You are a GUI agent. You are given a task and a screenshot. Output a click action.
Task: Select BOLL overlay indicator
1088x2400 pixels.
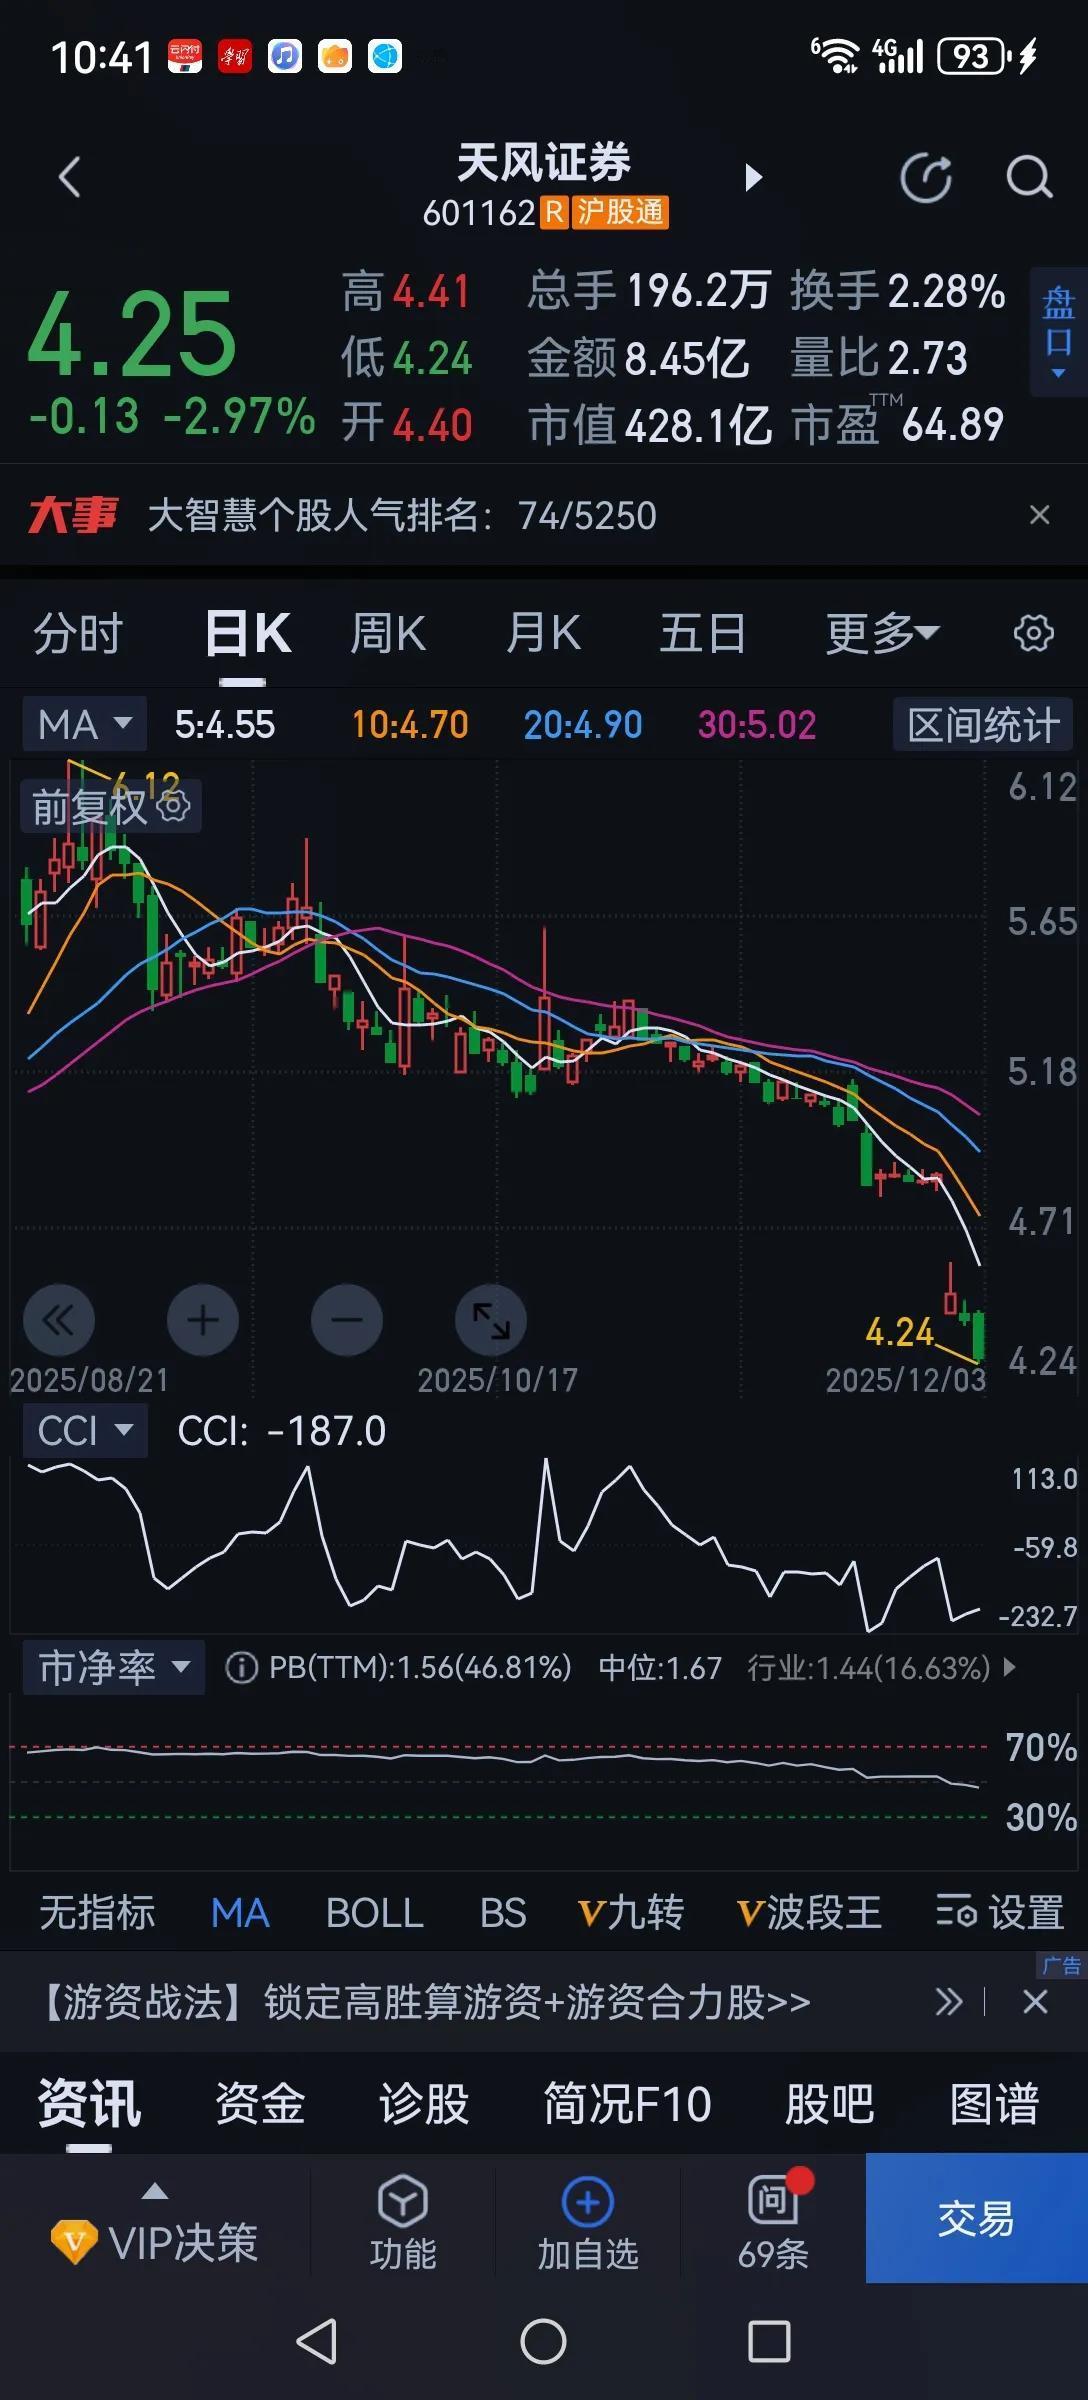click(375, 1913)
